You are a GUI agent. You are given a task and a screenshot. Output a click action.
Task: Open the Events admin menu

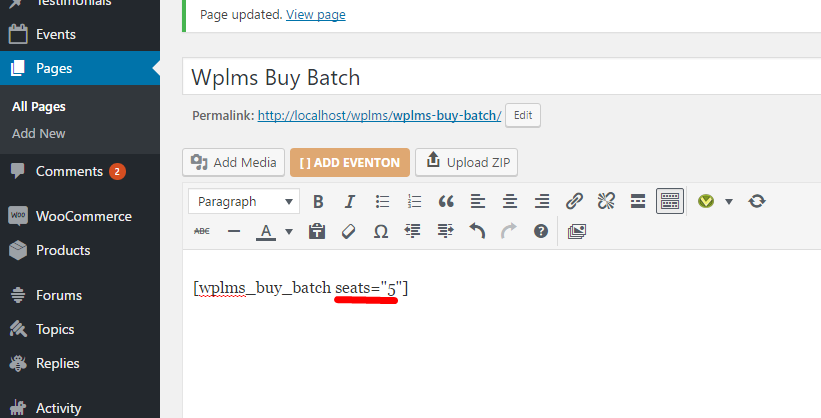[80, 35]
